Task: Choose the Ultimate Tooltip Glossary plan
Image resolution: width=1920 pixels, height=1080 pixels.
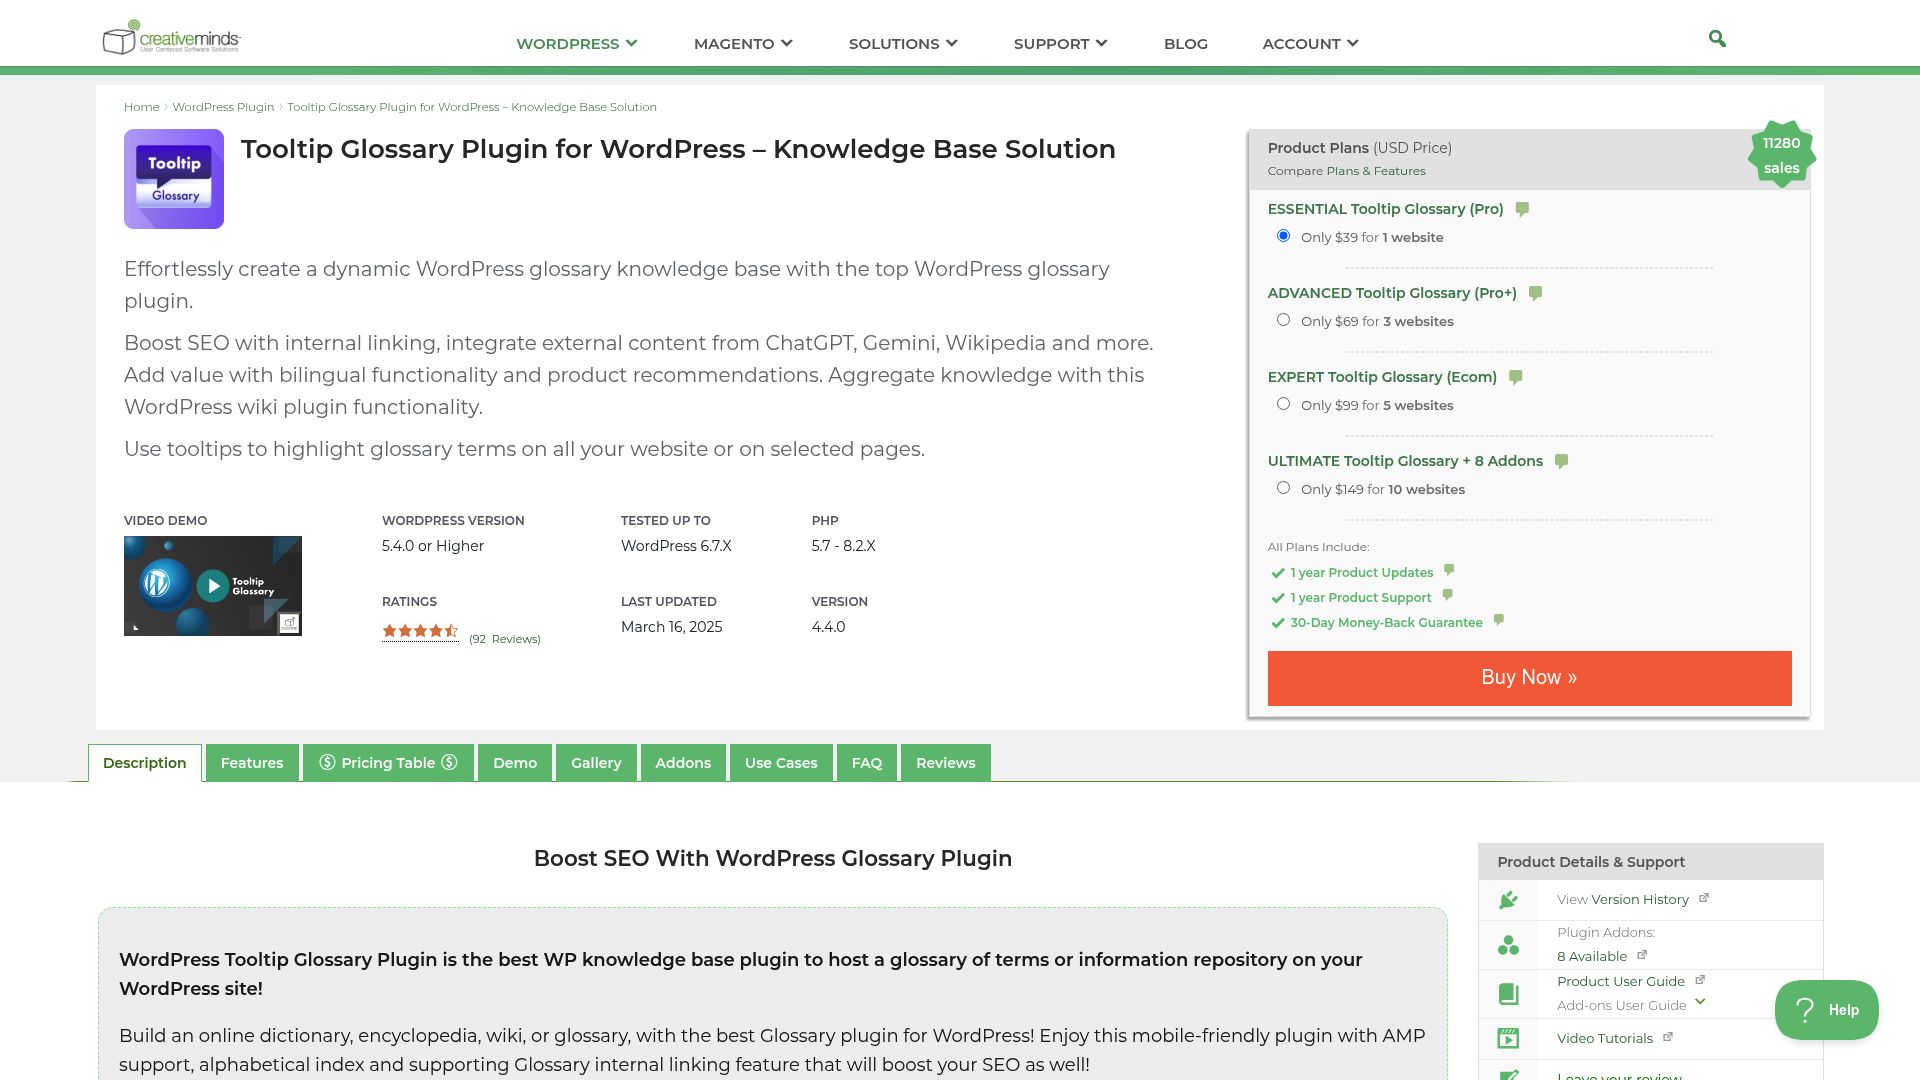Action: [1284, 486]
